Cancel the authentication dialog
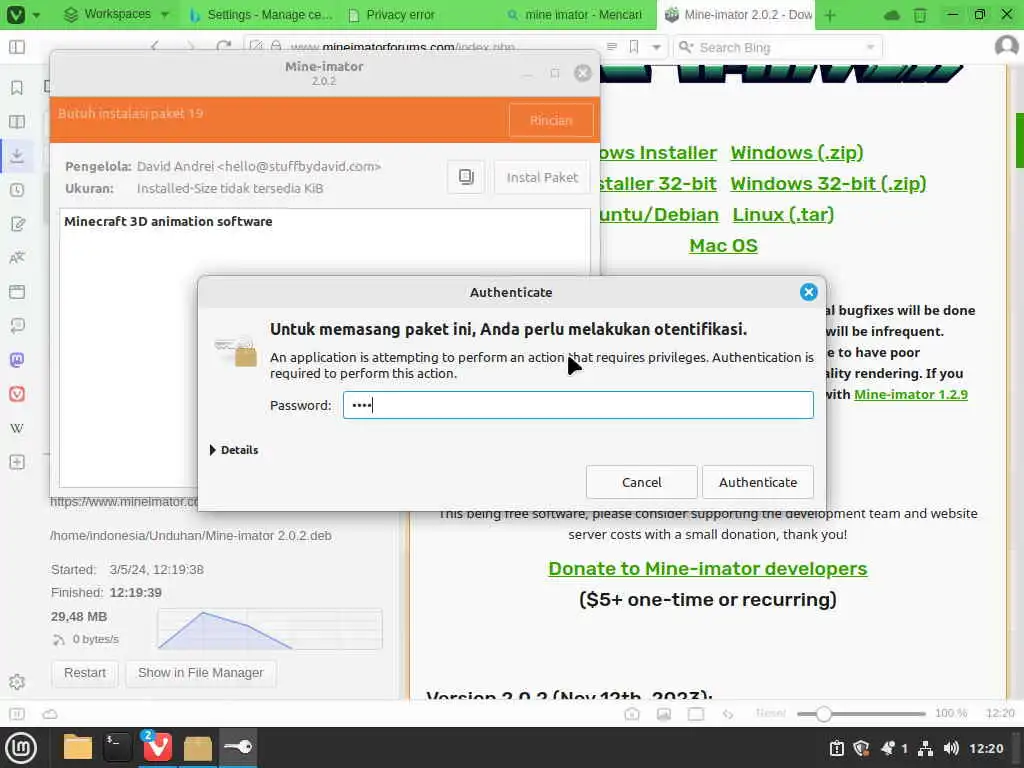 [641, 482]
